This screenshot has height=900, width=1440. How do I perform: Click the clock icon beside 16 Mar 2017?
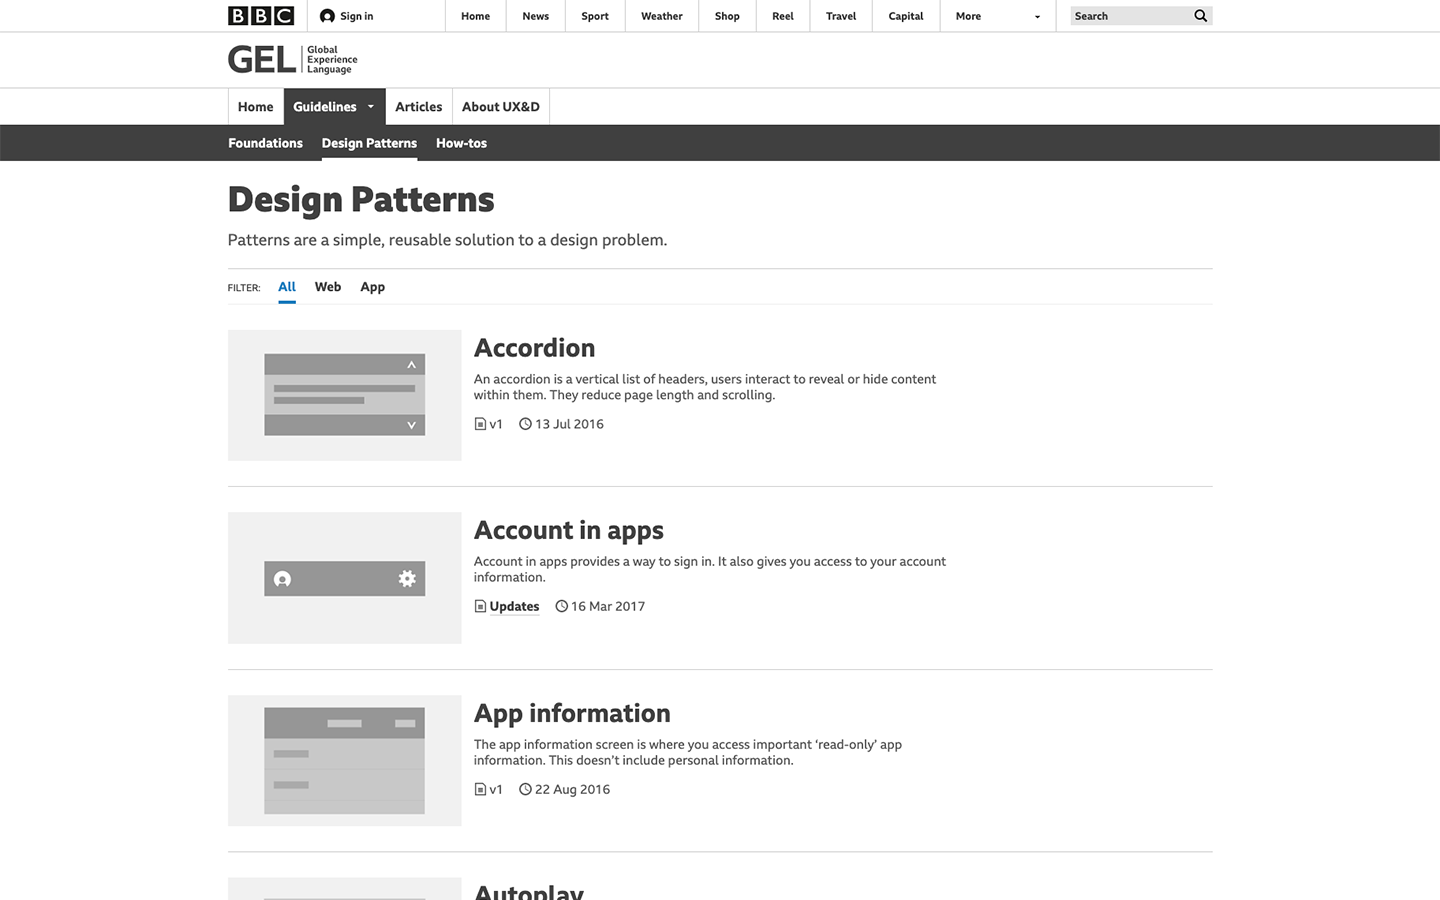(561, 606)
